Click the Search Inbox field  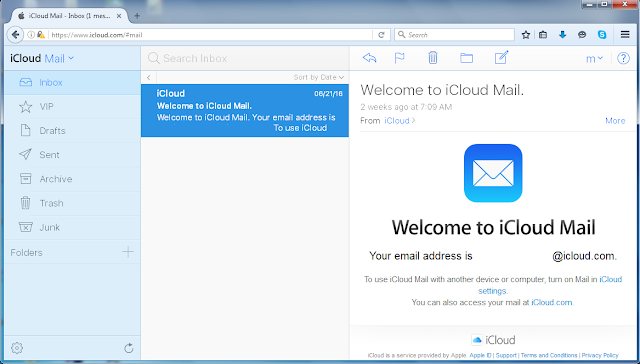tap(245, 58)
